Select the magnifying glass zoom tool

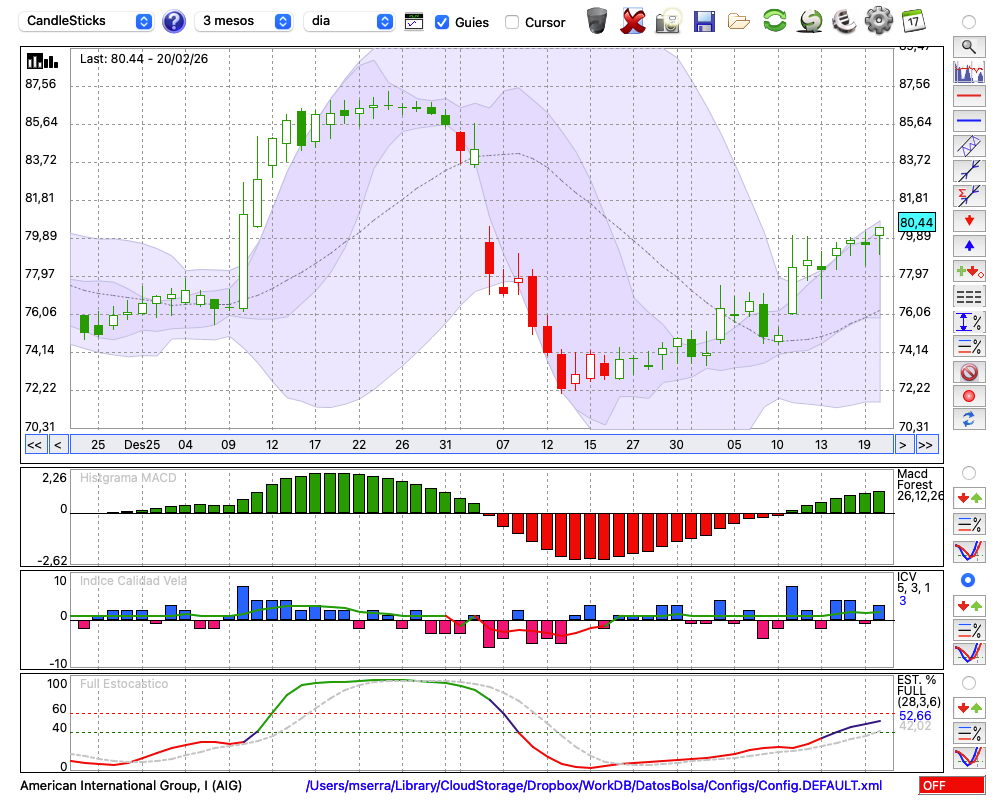click(968, 46)
